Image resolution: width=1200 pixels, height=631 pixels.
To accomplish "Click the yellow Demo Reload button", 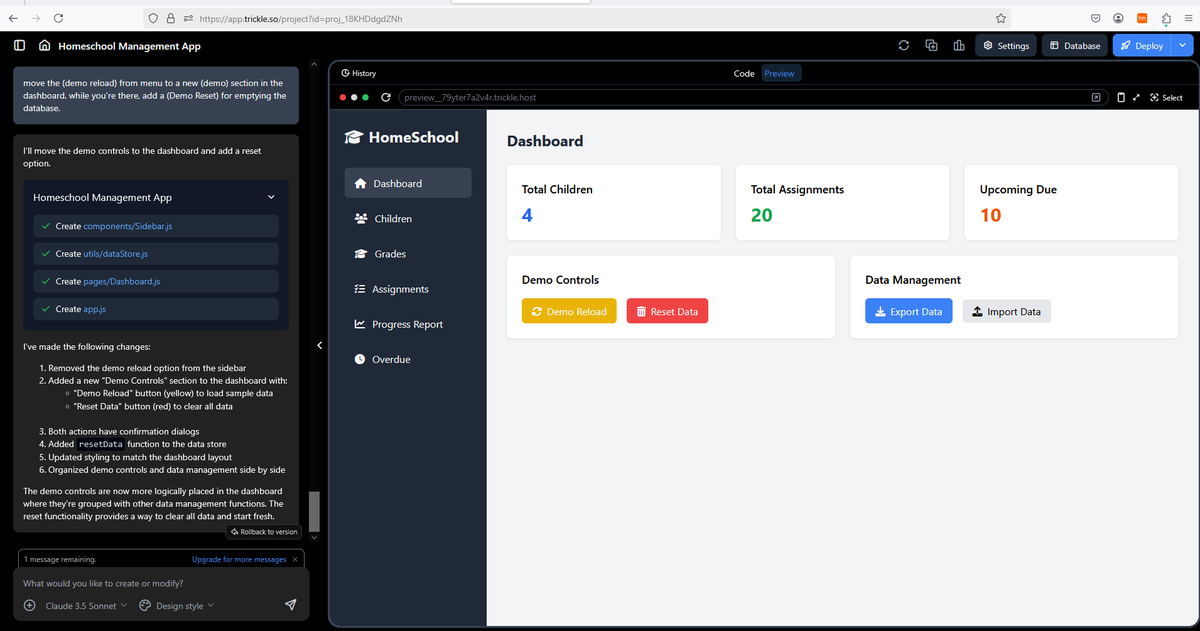I will 569,311.
